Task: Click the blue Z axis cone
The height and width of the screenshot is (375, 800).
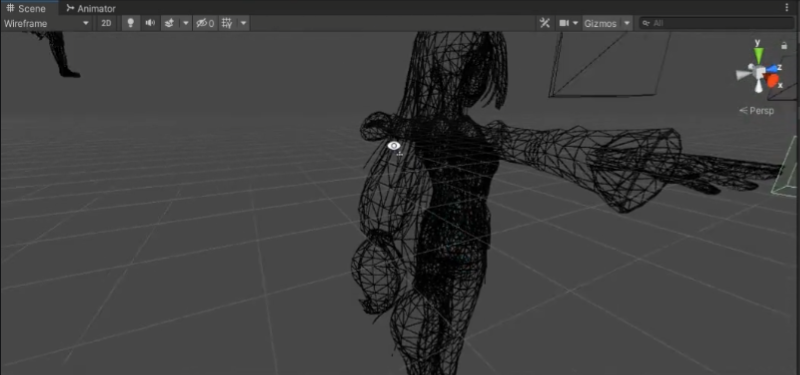Action: [772, 68]
